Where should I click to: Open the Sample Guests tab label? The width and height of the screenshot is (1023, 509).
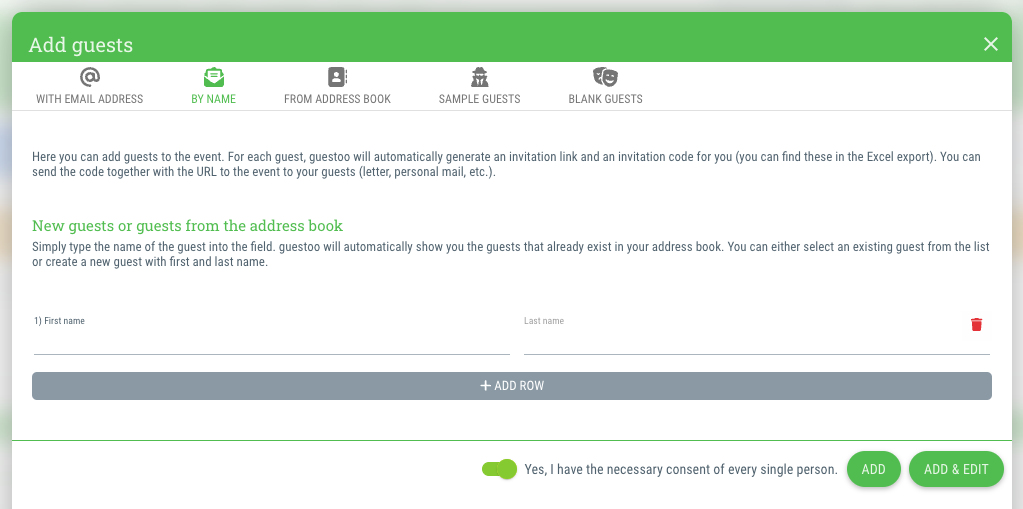pyautogui.click(x=480, y=99)
